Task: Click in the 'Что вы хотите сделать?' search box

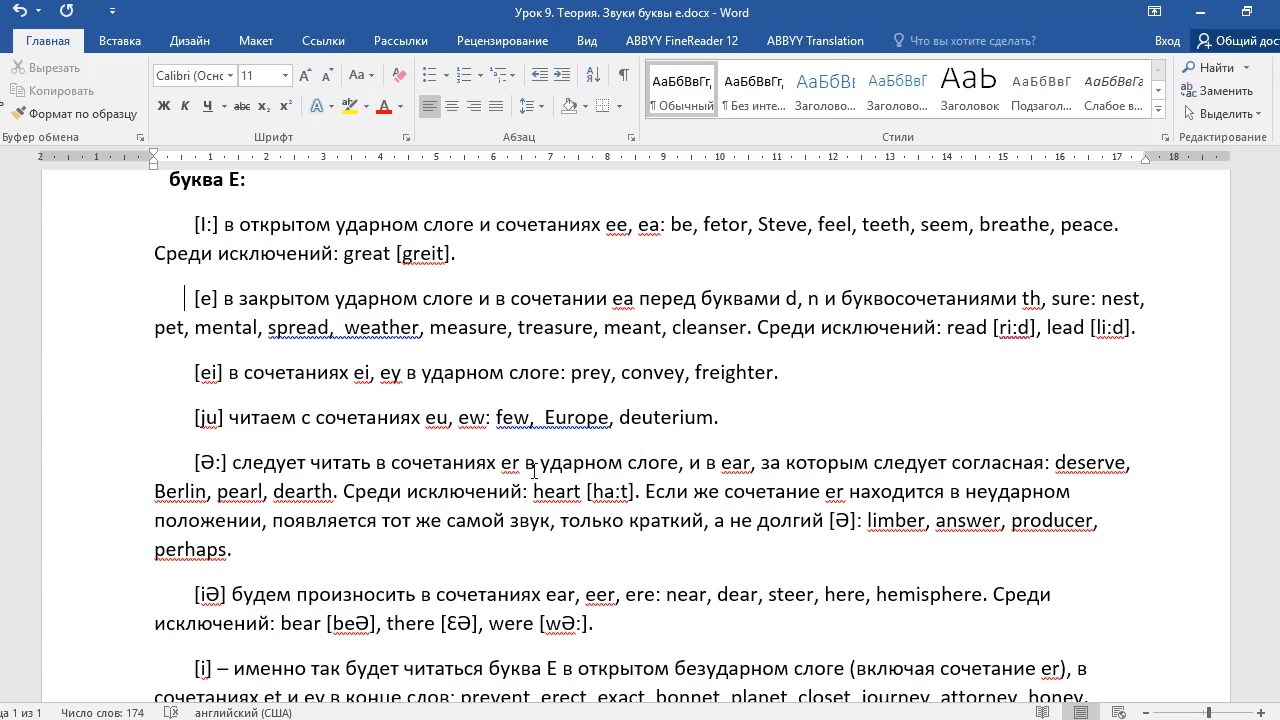Action: (x=972, y=41)
